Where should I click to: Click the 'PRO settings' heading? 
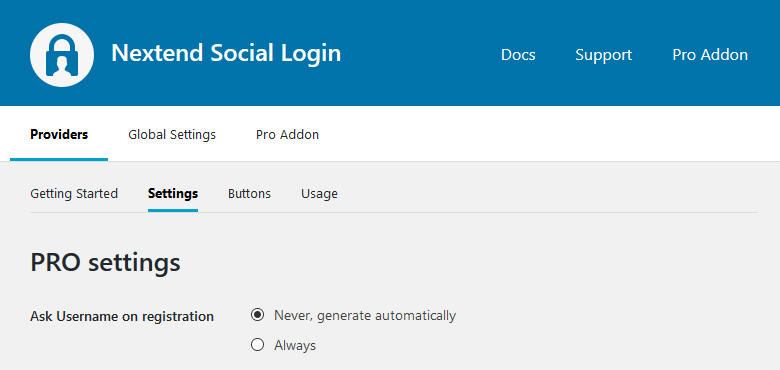coord(105,262)
